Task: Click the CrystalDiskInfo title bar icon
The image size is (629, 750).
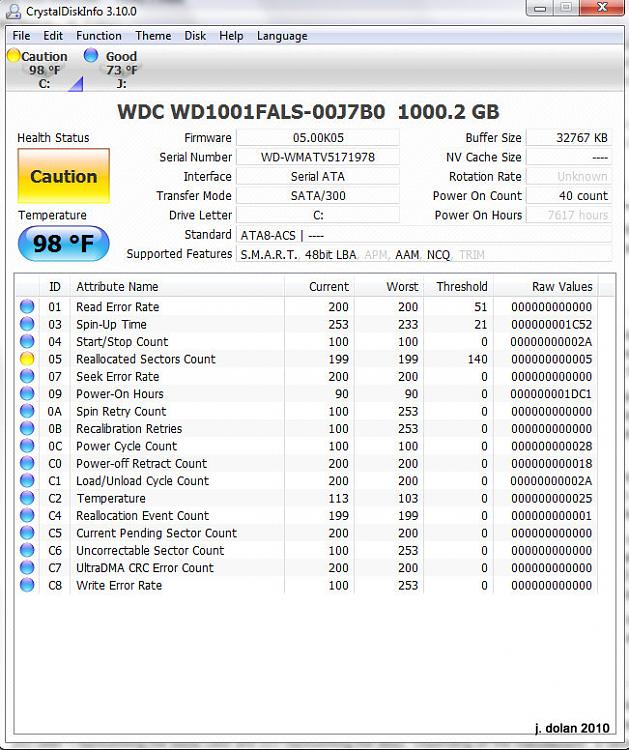Action: [x=13, y=11]
